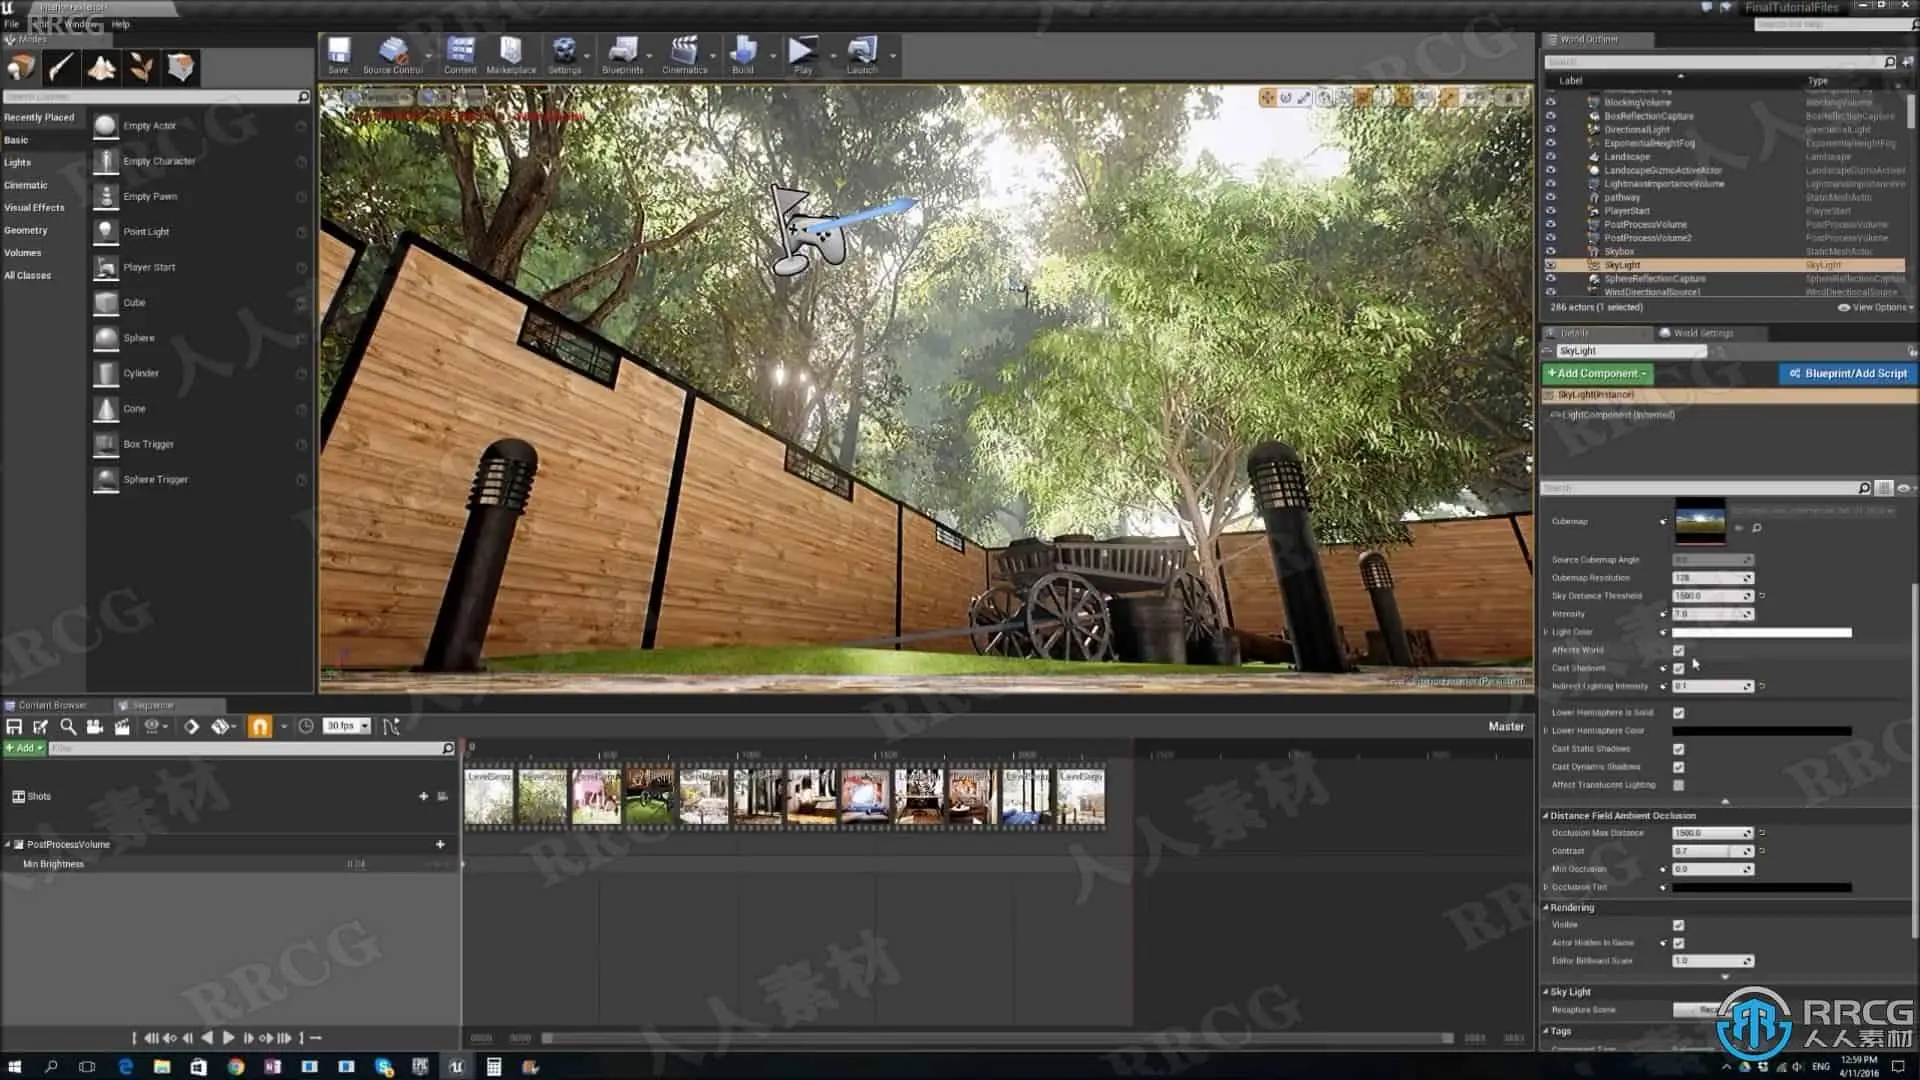Click the Add Component button

1597,373
